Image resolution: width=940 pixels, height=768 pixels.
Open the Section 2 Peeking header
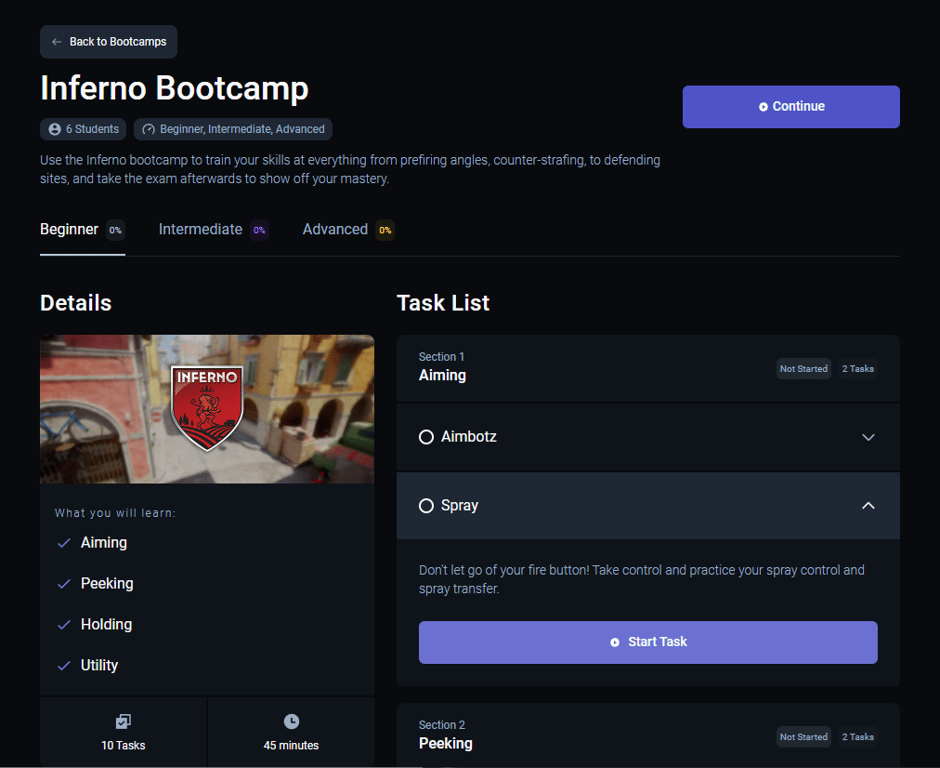[x=648, y=735]
